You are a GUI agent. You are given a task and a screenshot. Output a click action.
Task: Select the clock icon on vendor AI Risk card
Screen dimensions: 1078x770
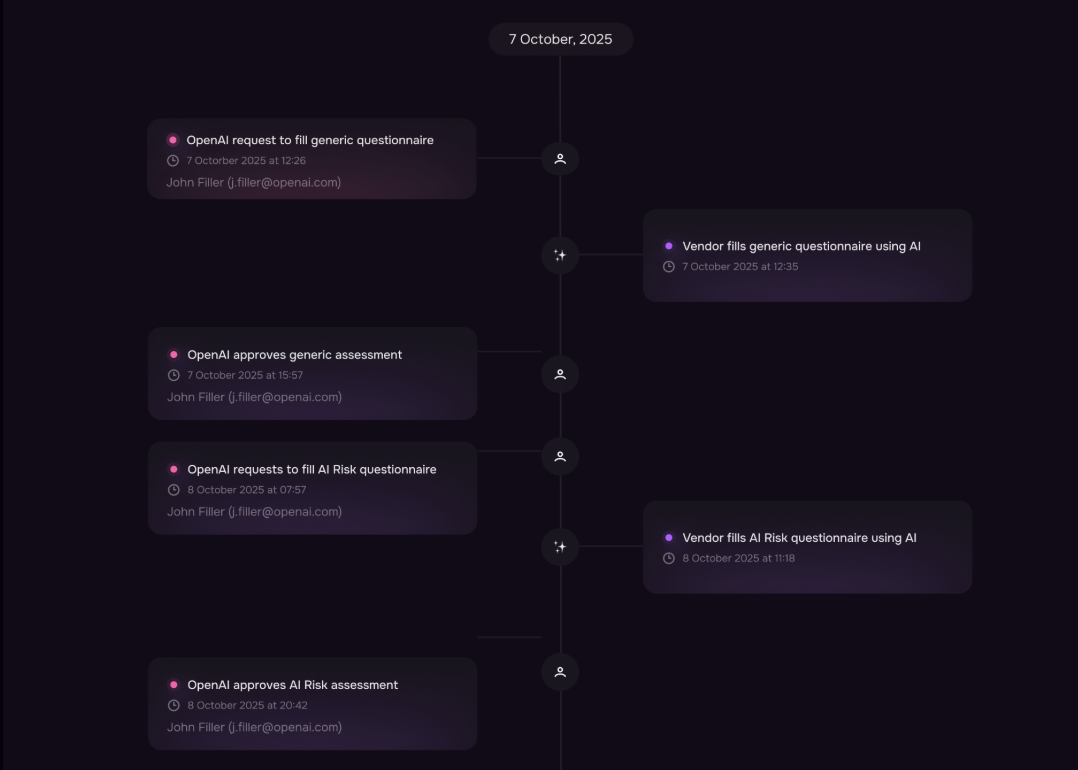[x=669, y=558]
